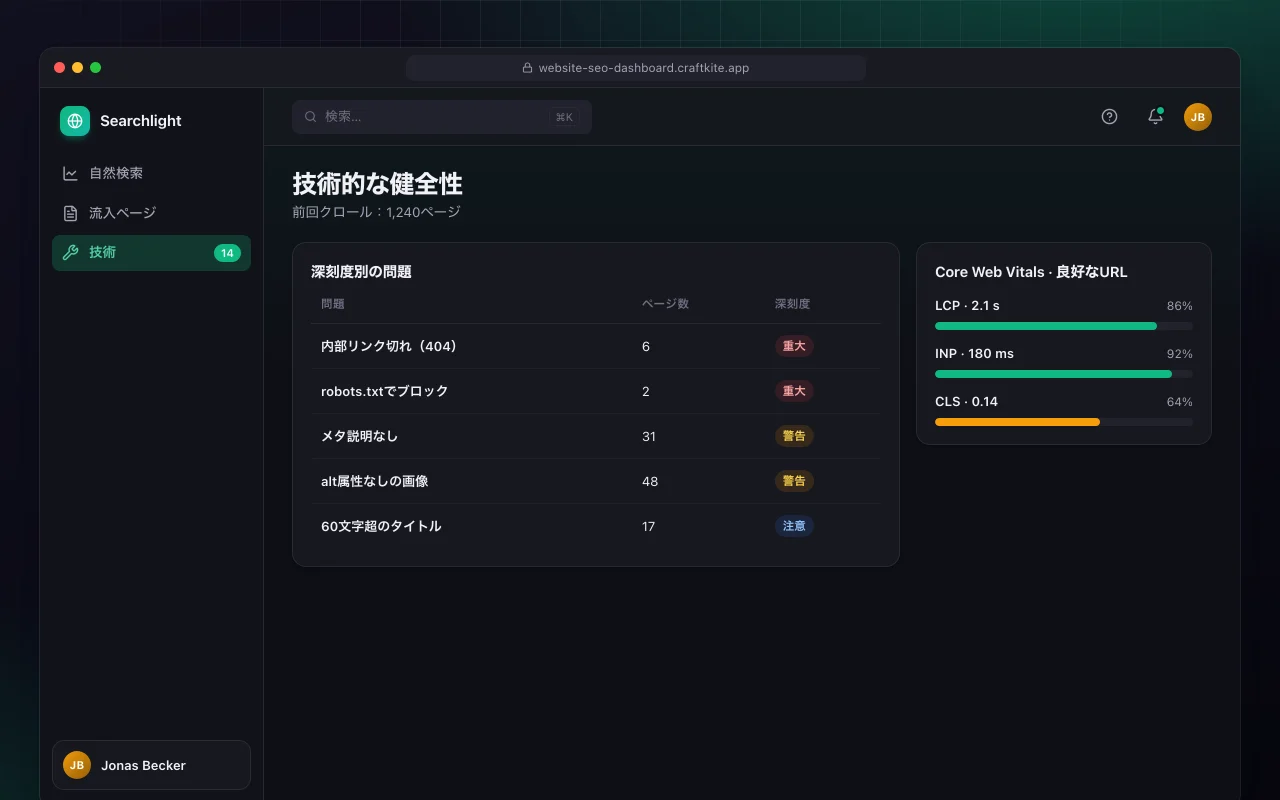The image size is (1280, 800).
Task: Click the LCP · 2.1 s label
Action: click(x=967, y=306)
